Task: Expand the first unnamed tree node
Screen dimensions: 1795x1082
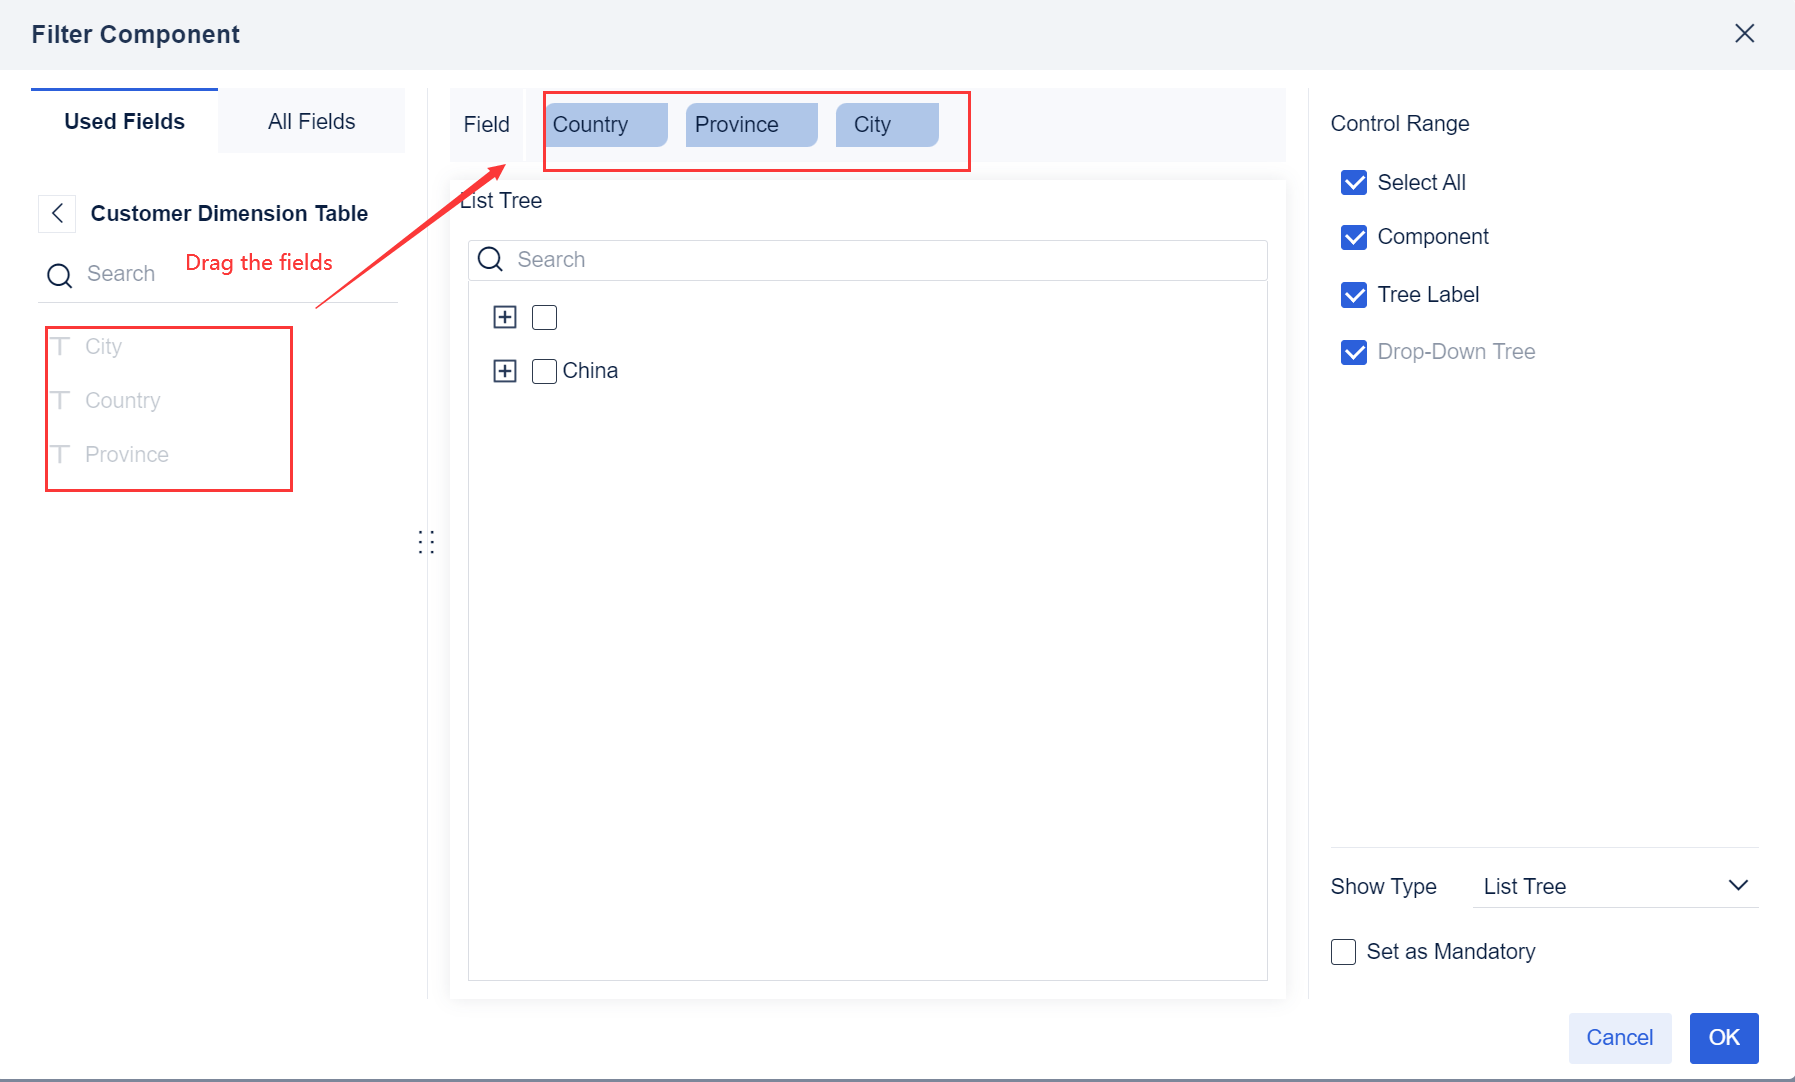Action: click(x=505, y=317)
